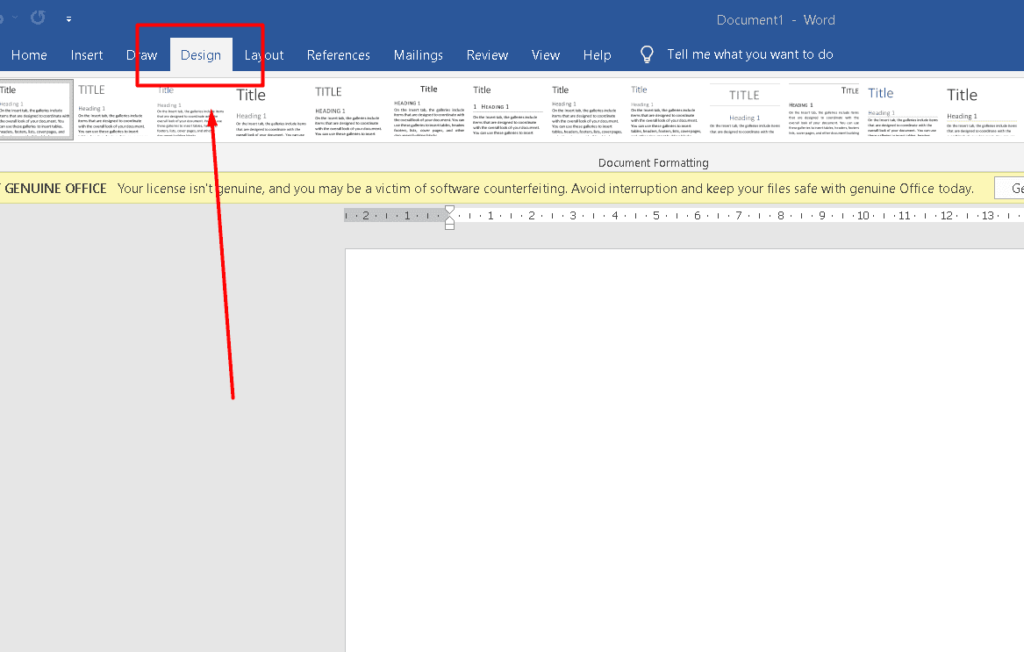Screen dimensions: 1024x652
Task: Click the Hanging Indent marker on ruler
Action: pyautogui.click(x=449, y=221)
